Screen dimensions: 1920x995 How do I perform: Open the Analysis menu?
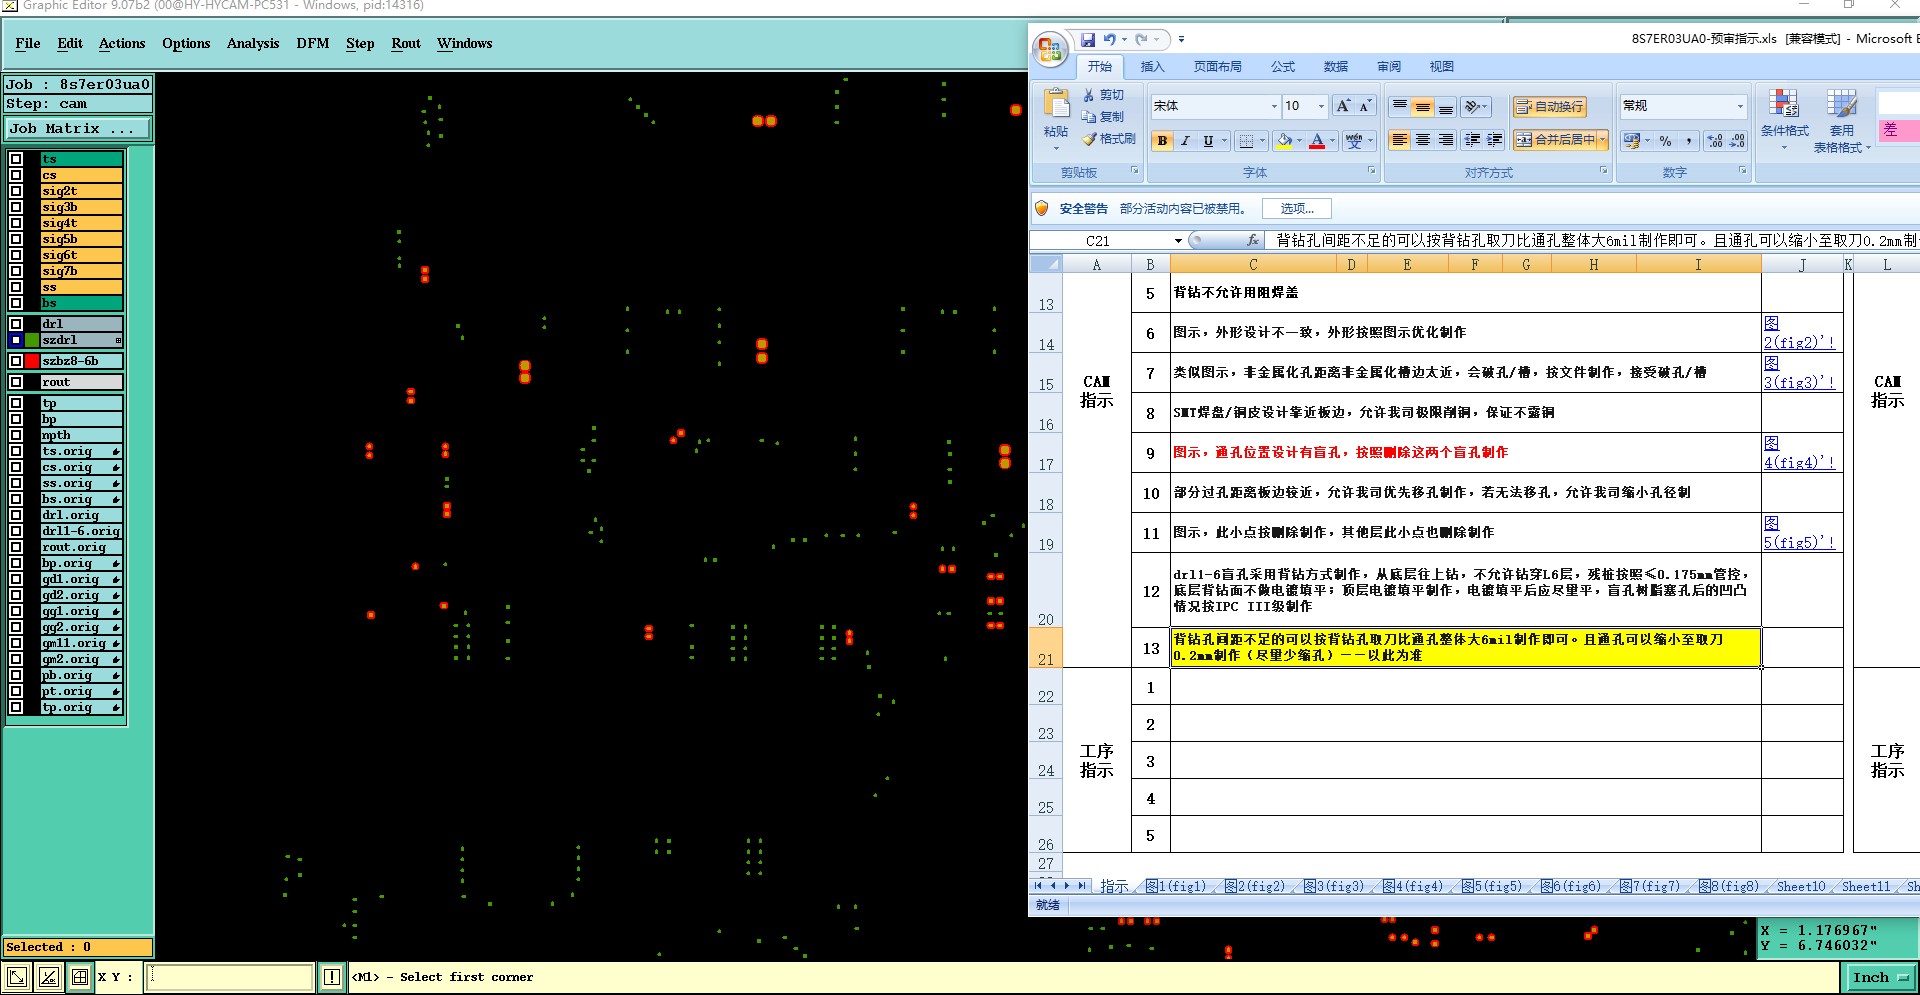[252, 43]
